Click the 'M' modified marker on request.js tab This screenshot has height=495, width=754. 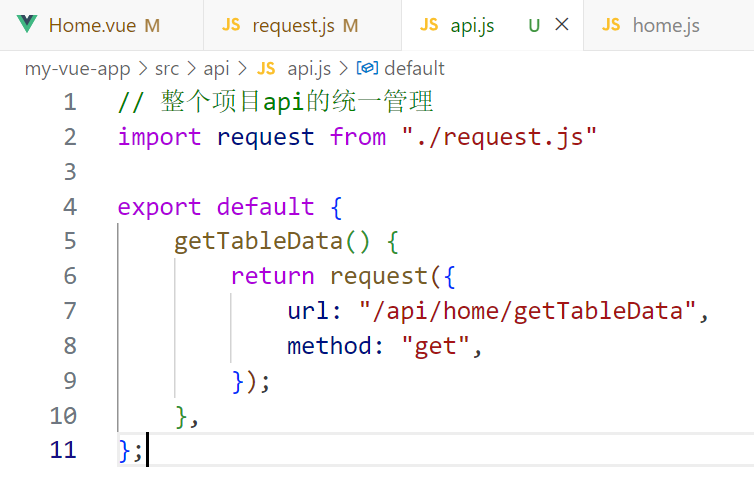(x=351, y=25)
